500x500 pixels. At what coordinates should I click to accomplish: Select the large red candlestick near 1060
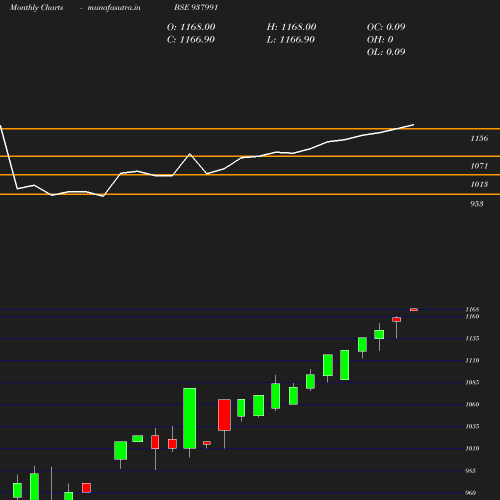tap(224, 415)
